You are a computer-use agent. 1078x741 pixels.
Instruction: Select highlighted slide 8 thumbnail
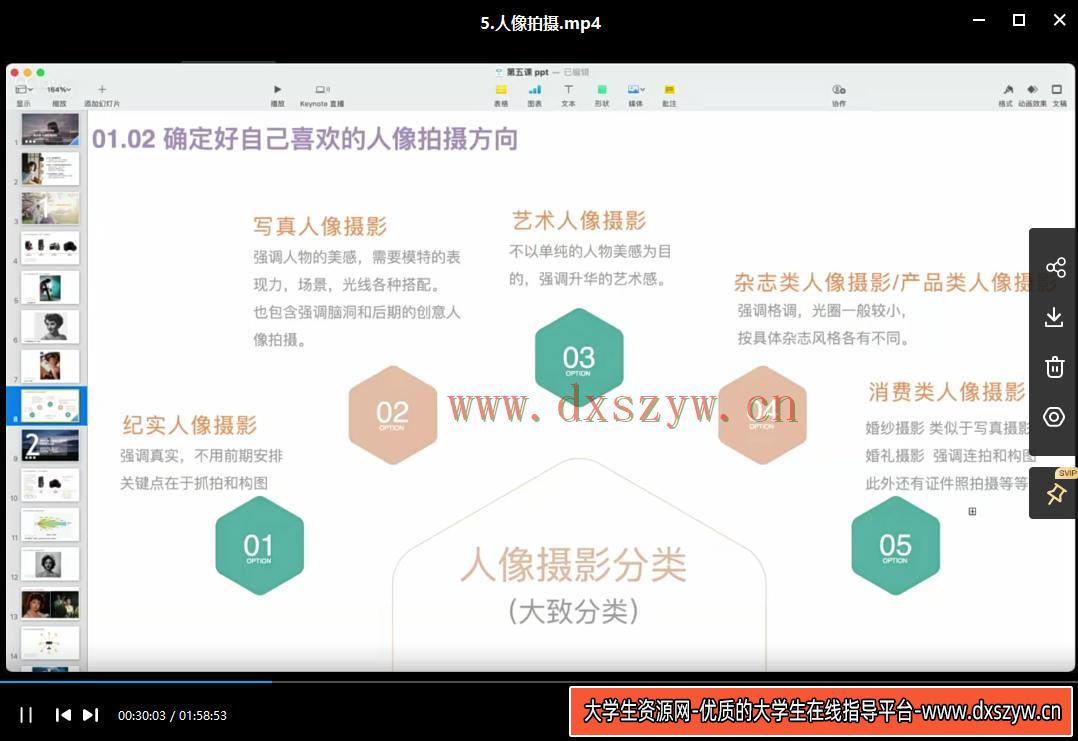[50, 406]
